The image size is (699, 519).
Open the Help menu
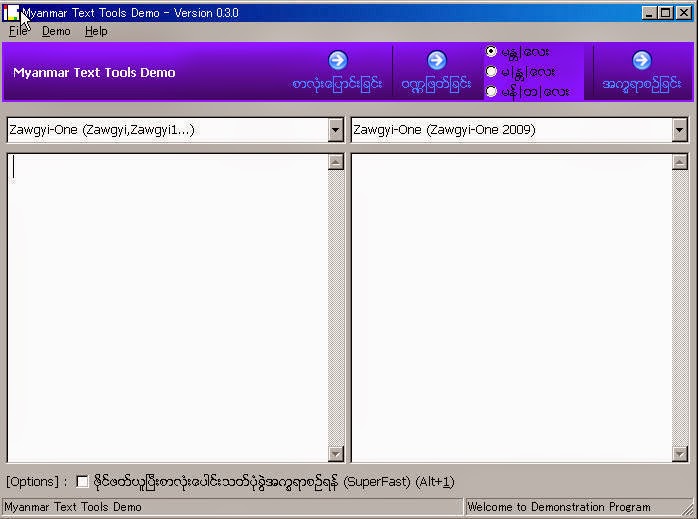96,31
